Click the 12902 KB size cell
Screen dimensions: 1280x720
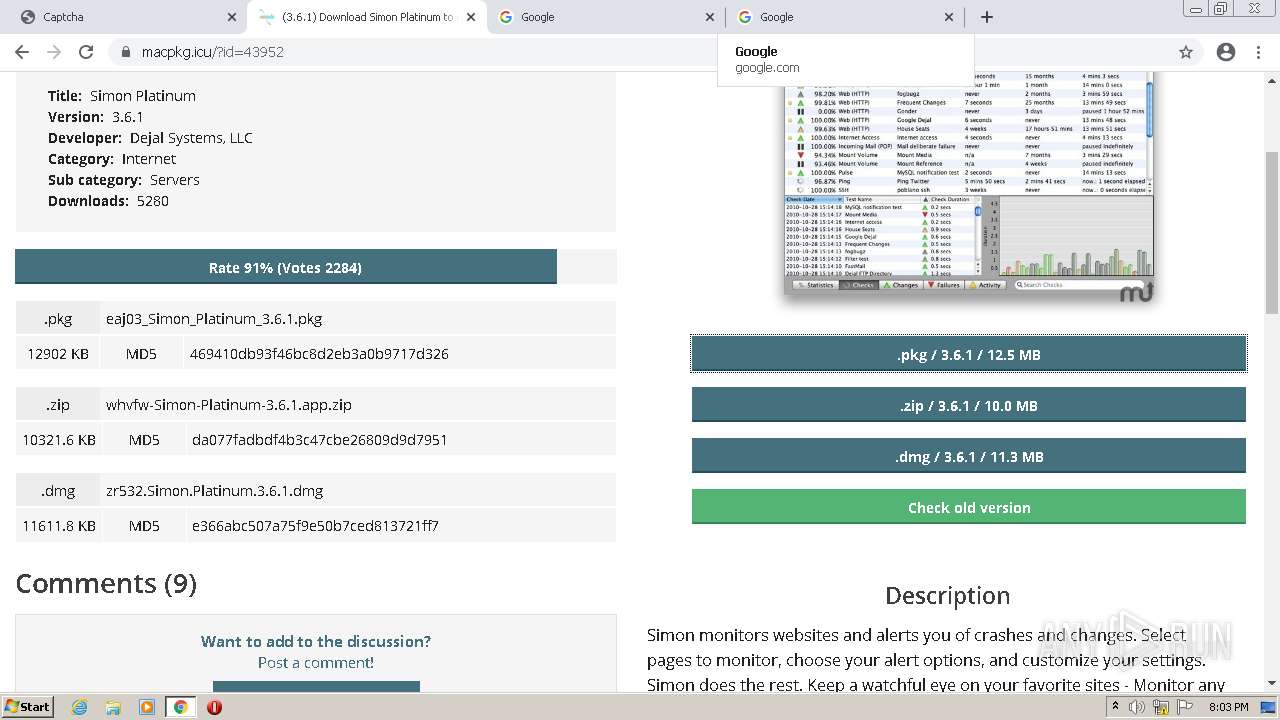58,353
